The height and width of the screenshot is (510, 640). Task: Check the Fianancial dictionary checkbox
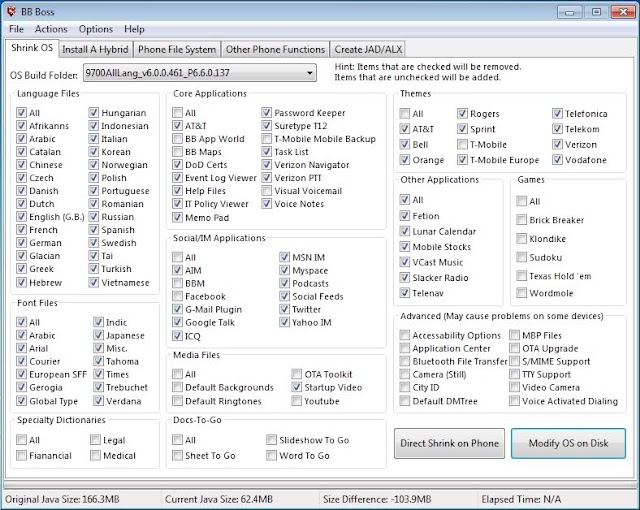point(21,455)
